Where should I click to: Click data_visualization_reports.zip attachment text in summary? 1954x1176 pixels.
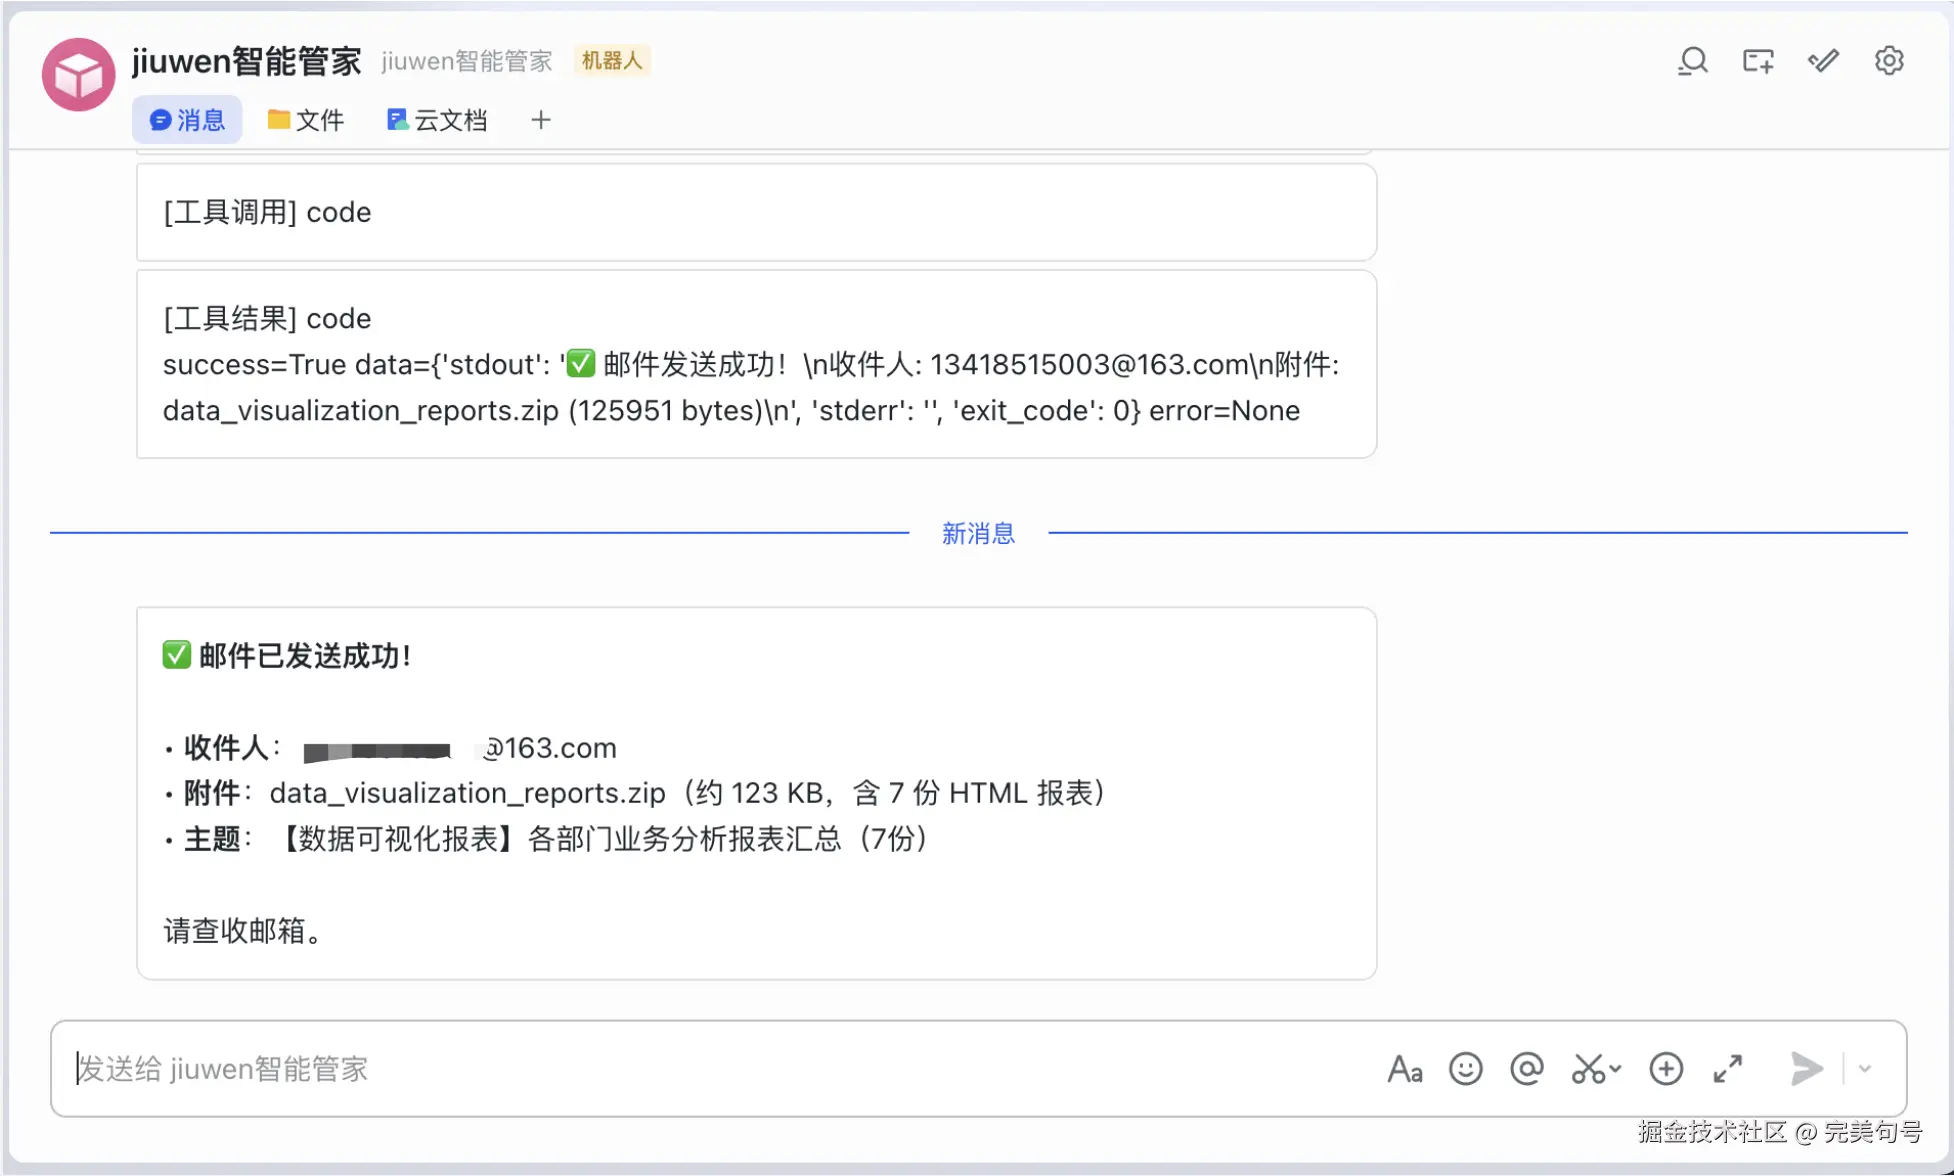[x=467, y=793]
